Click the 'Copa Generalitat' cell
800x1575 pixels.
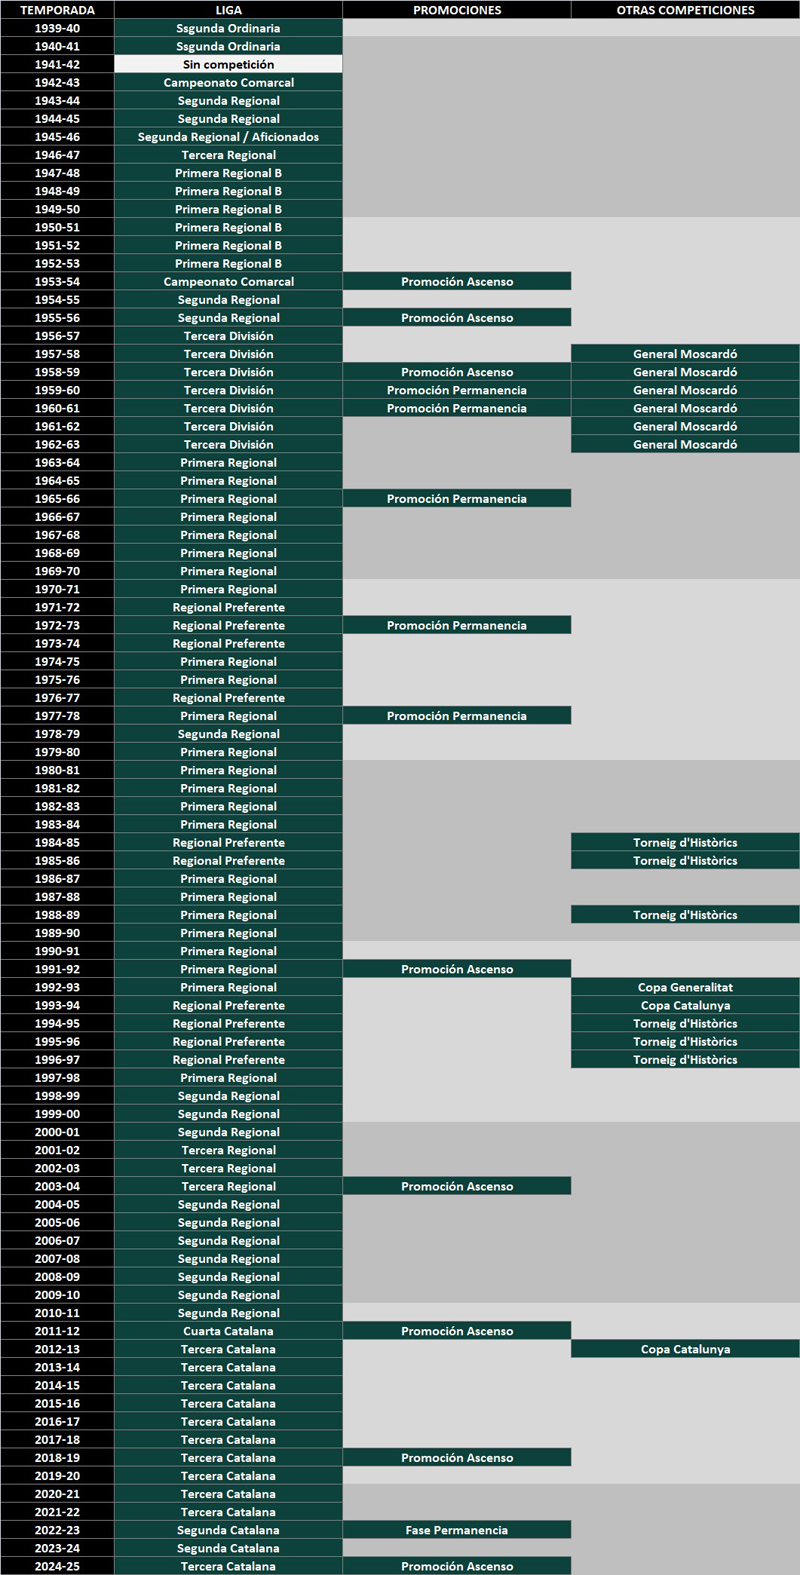pos(685,987)
